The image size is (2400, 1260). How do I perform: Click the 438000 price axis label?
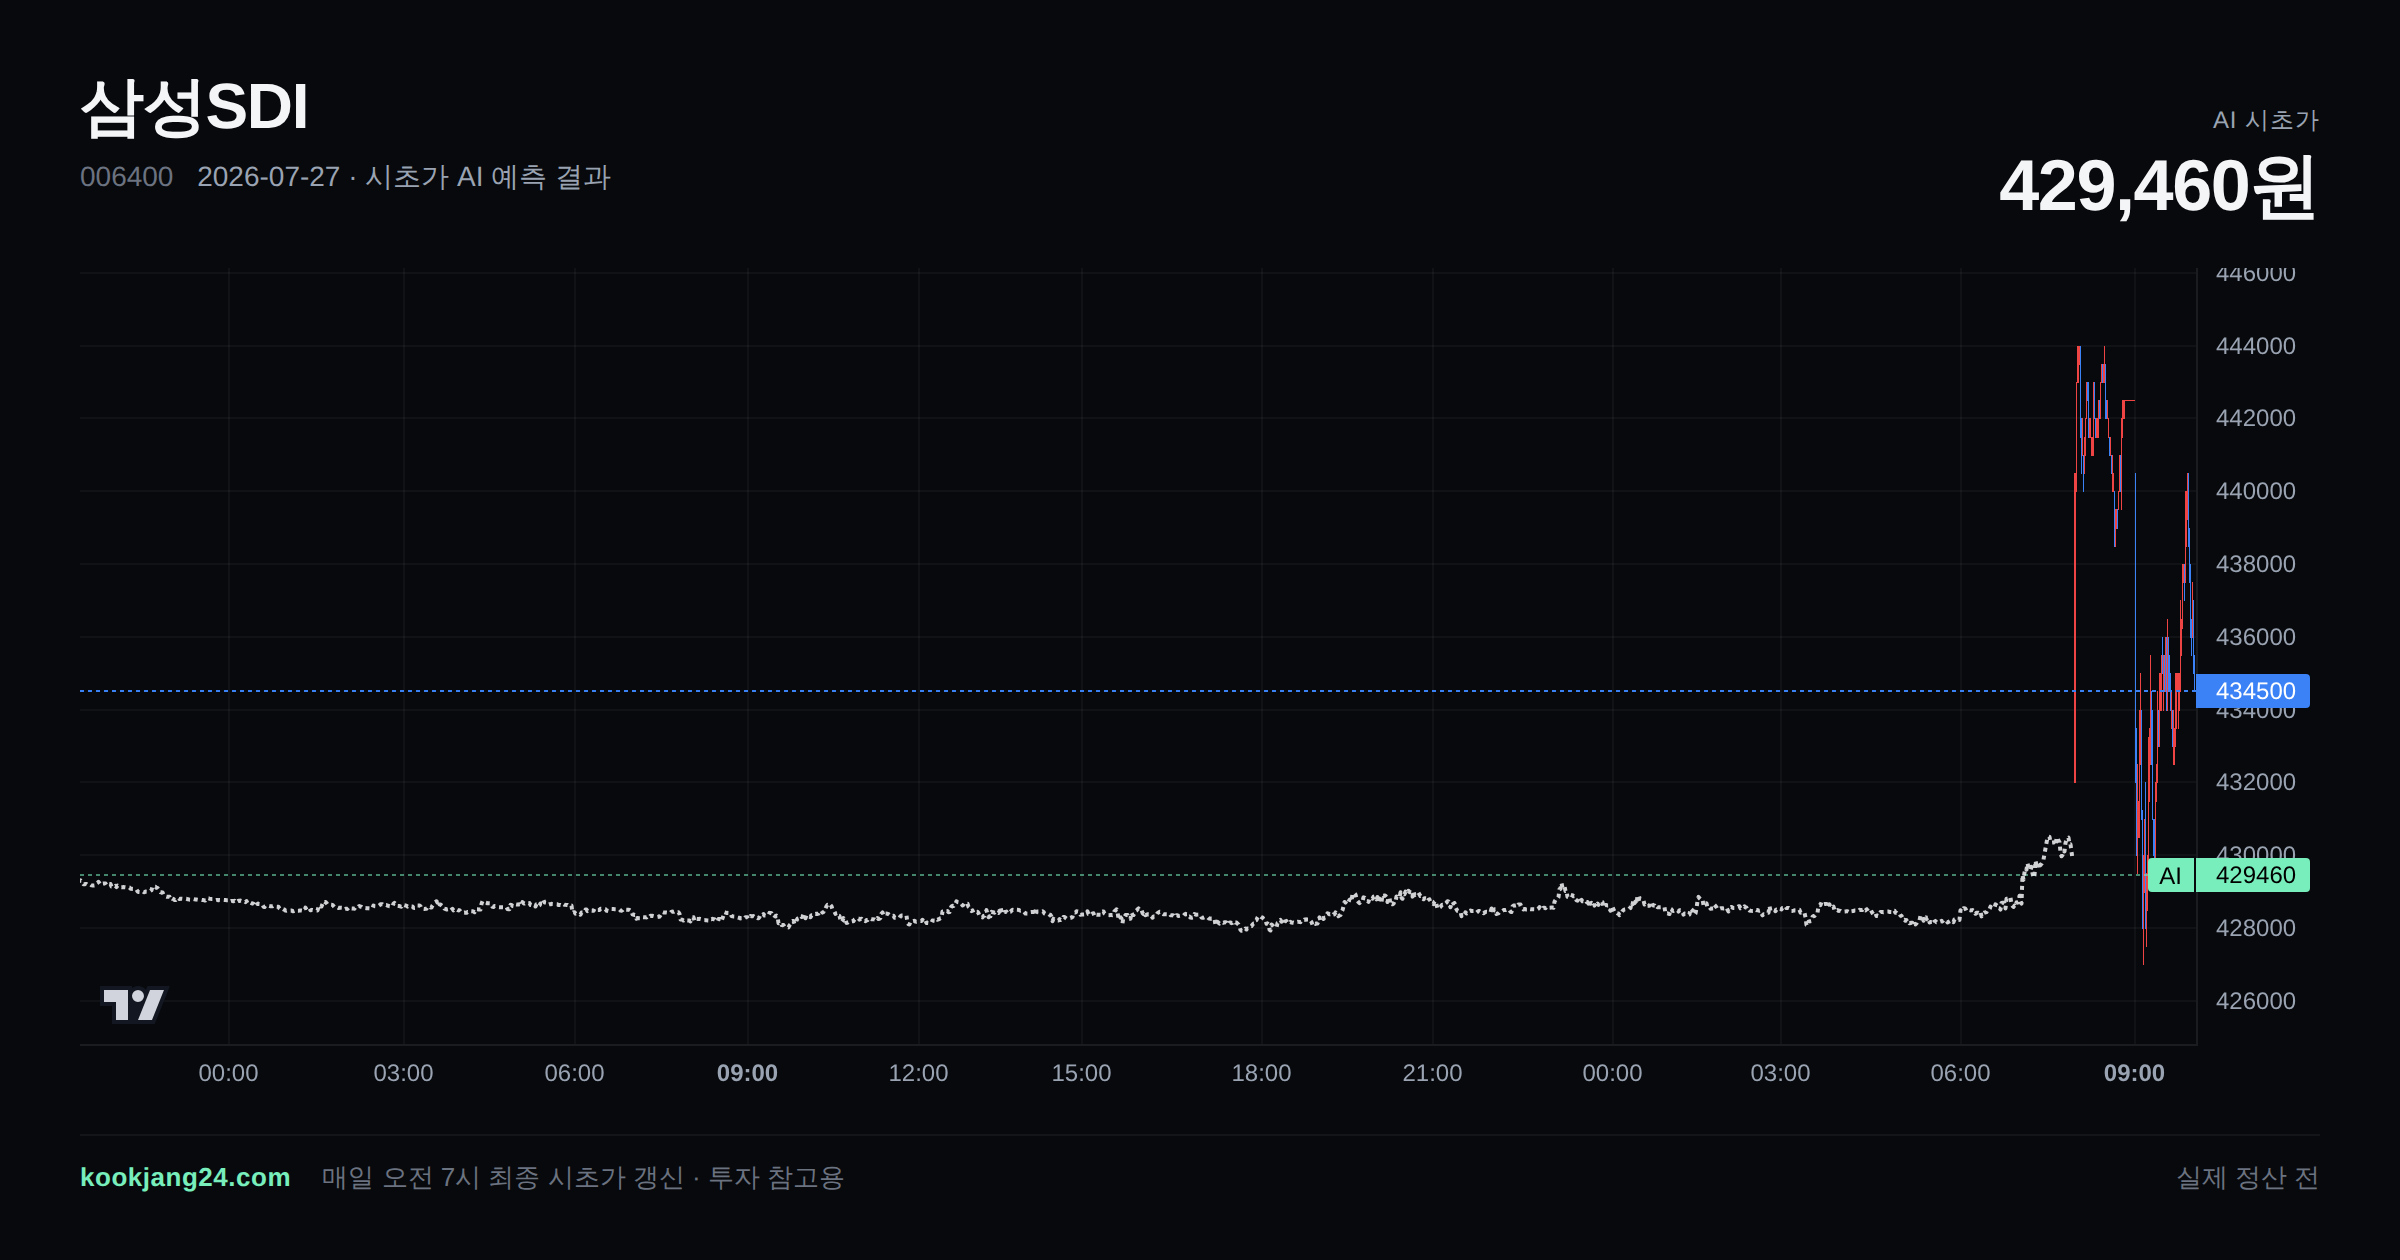tap(2255, 564)
